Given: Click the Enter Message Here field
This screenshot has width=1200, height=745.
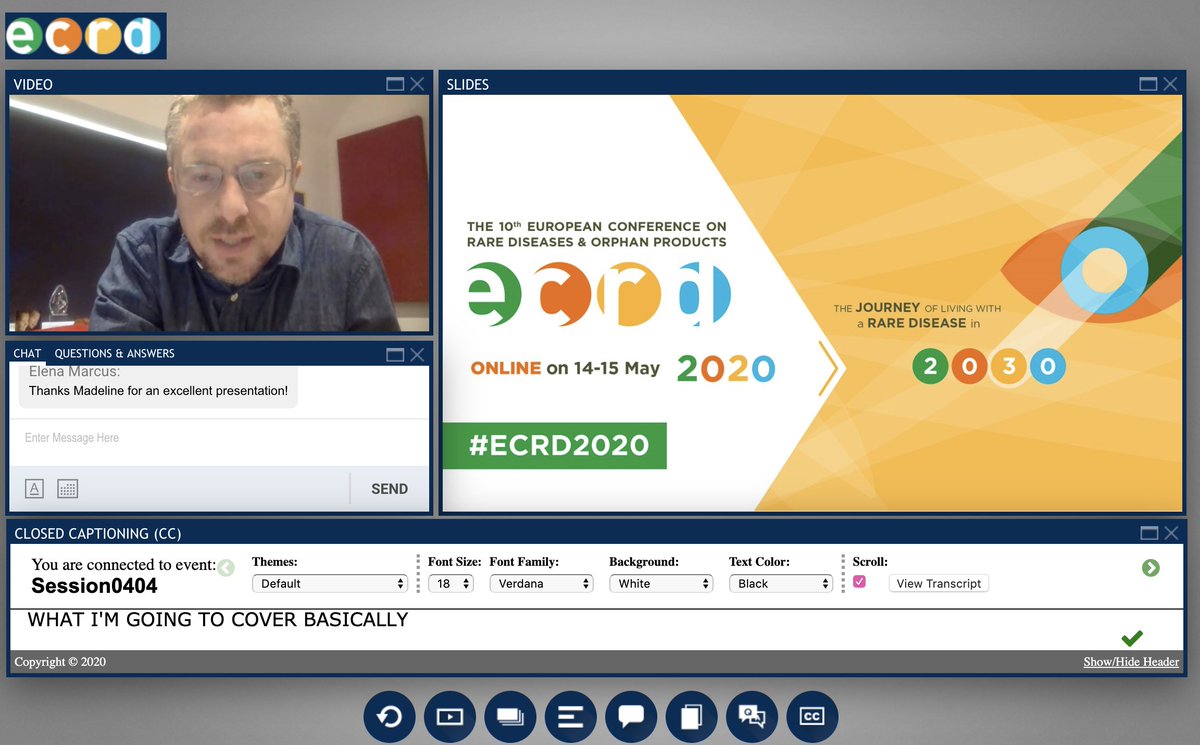Looking at the screenshot, I should pyautogui.click(x=220, y=438).
